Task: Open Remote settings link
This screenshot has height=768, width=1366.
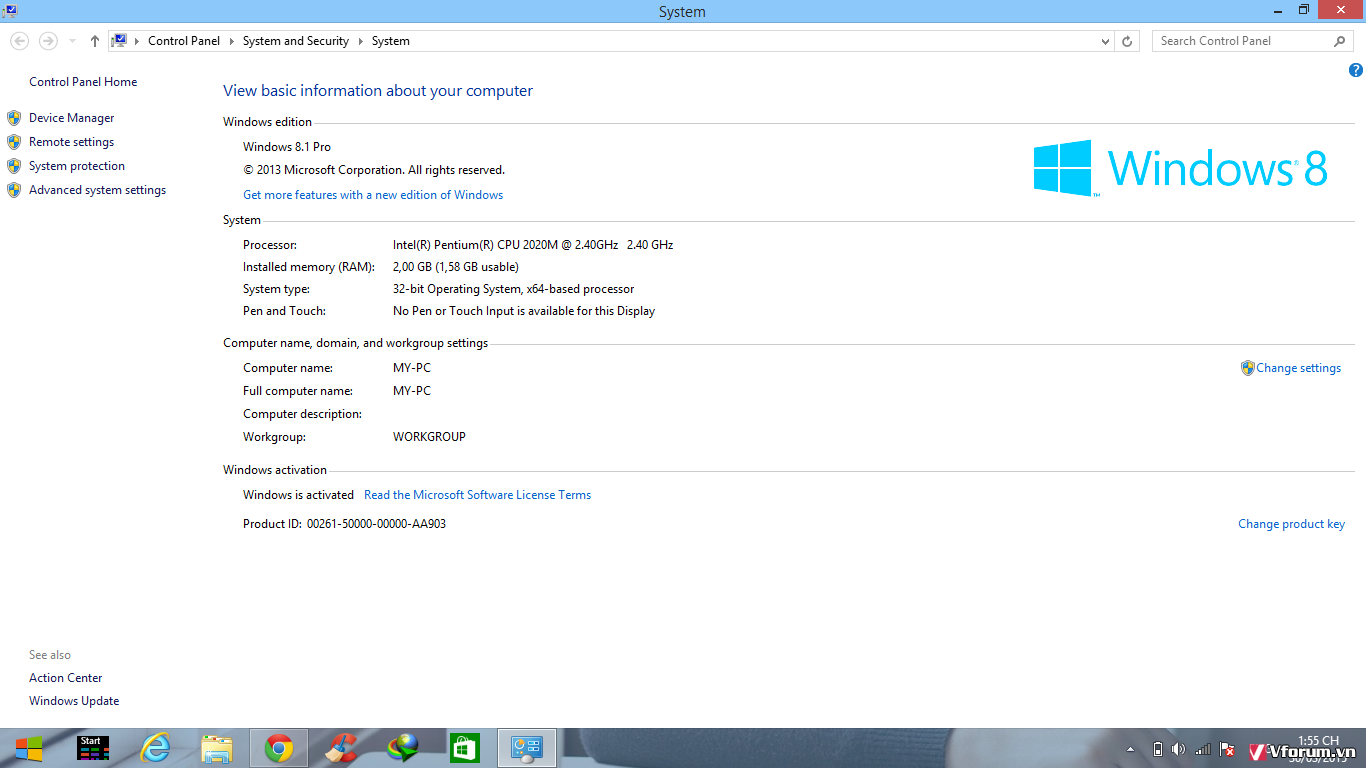Action: 71,142
